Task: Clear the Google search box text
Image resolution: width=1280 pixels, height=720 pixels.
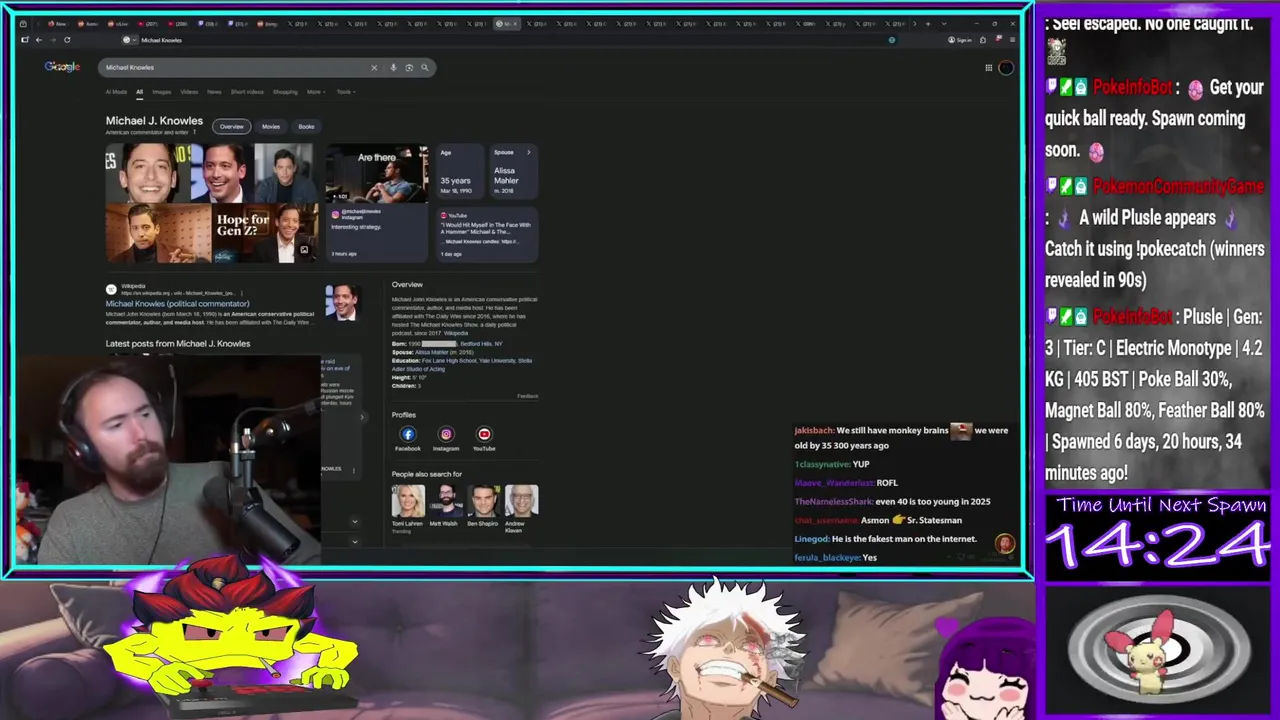Action: (x=374, y=68)
